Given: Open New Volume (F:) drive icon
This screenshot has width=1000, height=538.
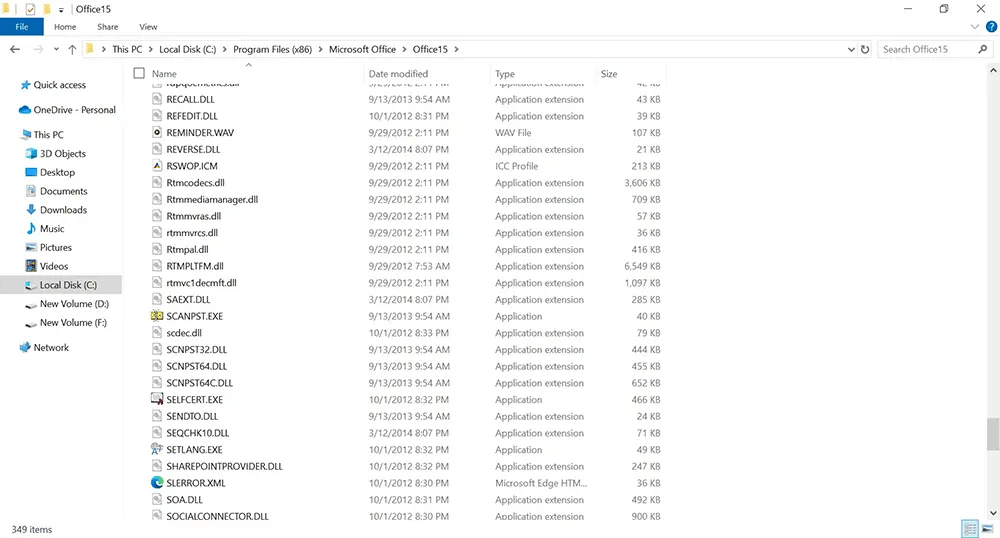Looking at the screenshot, I should click(31, 323).
